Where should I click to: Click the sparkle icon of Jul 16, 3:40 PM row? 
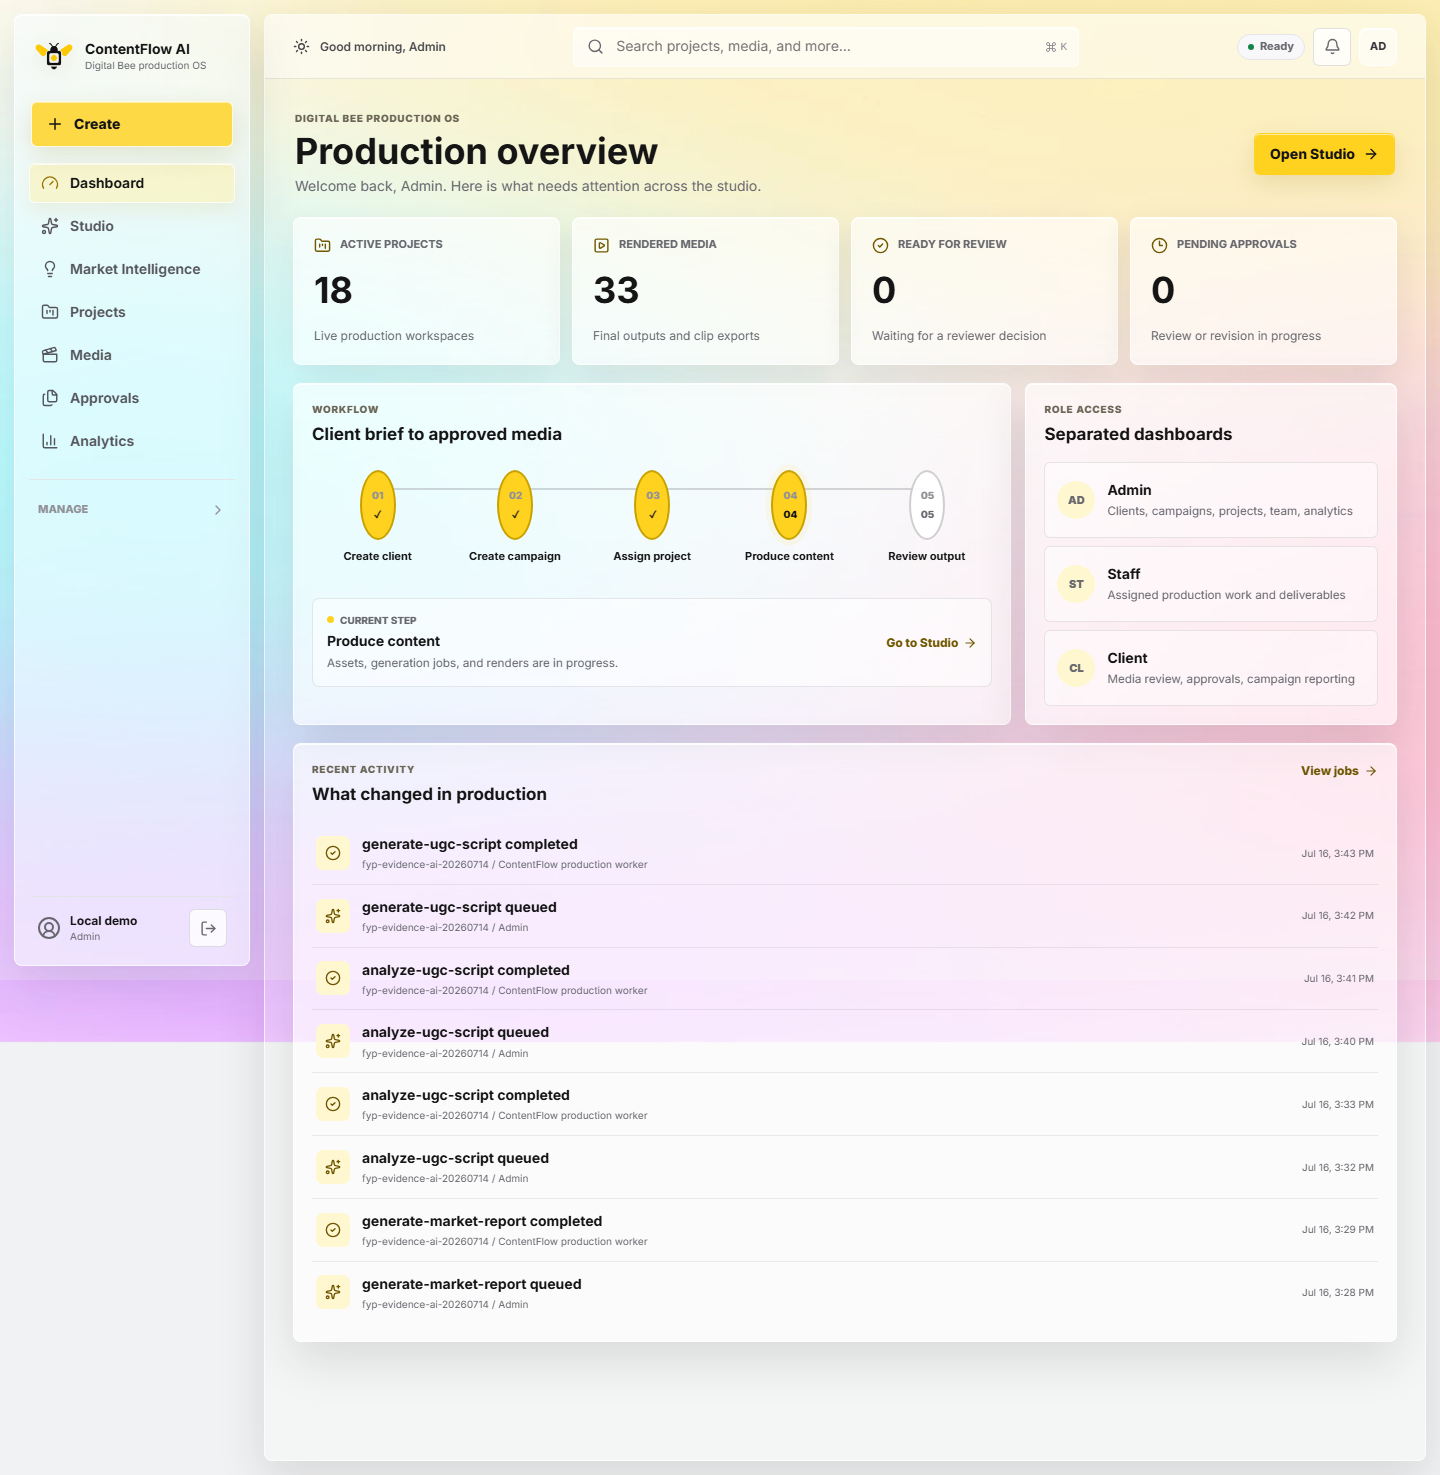[x=333, y=1041]
